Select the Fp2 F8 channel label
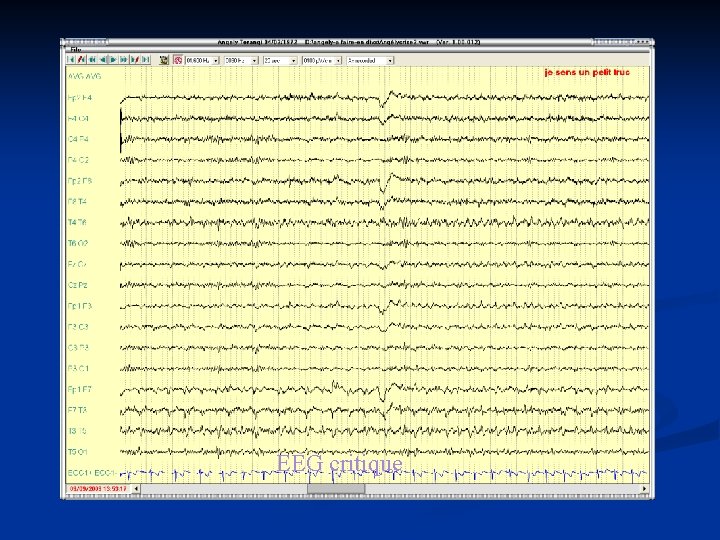720x540 pixels. point(79,181)
